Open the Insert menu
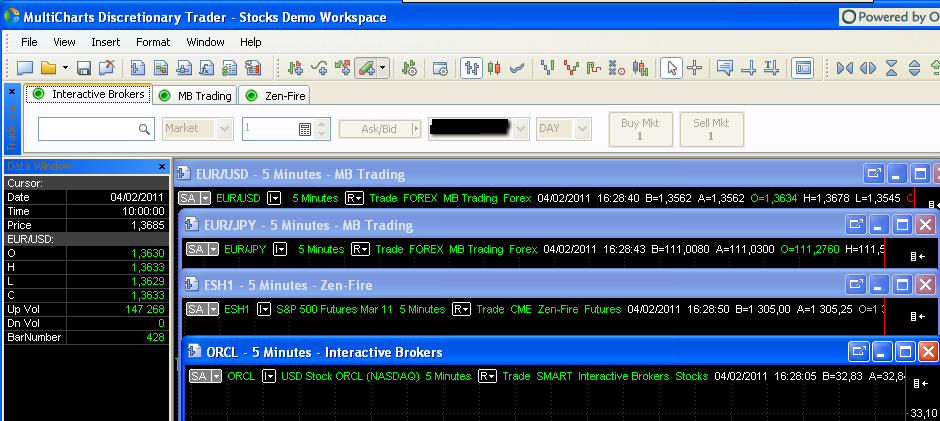The width and height of the screenshot is (940, 421). click(x=106, y=42)
